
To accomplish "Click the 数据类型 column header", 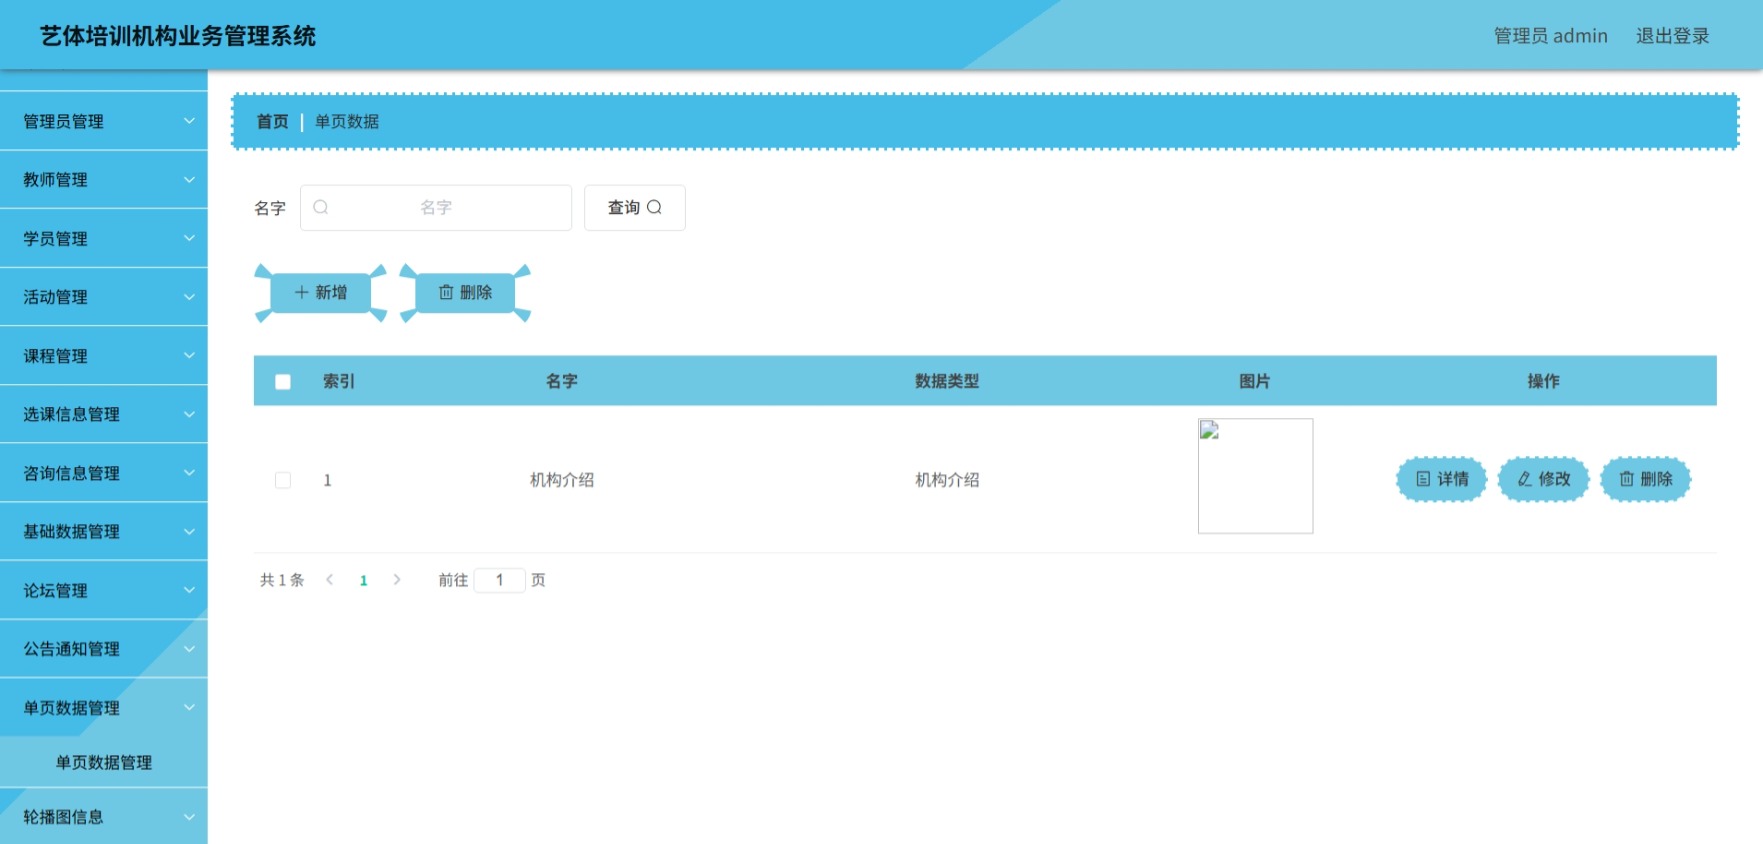I will coord(947,381).
